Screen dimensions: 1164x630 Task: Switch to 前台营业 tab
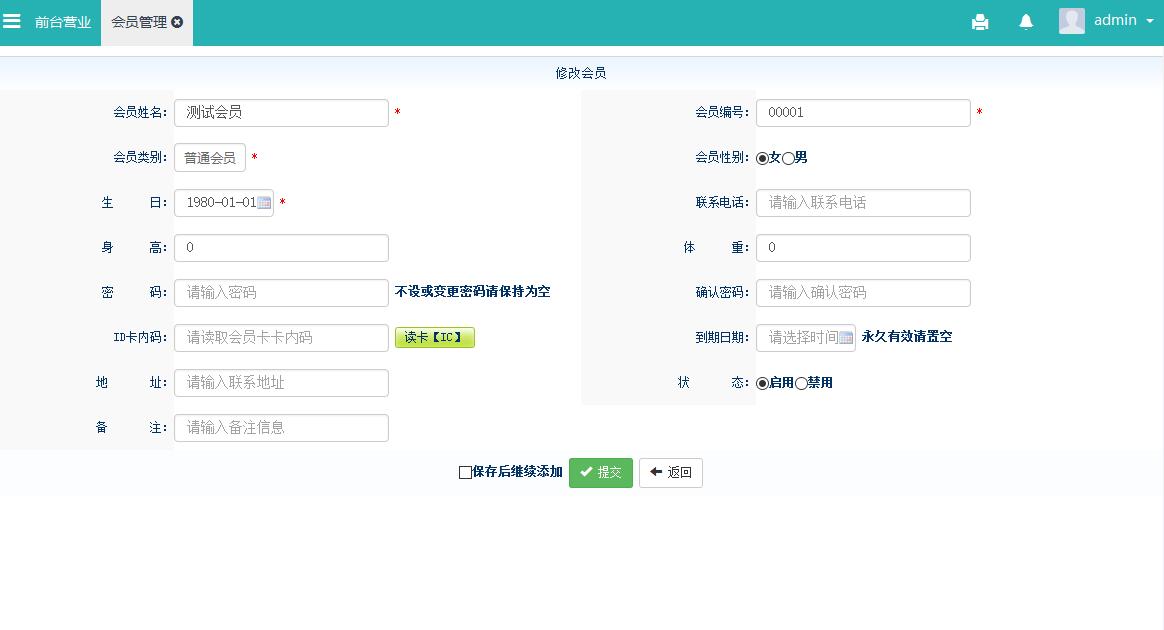pyautogui.click(x=63, y=22)
